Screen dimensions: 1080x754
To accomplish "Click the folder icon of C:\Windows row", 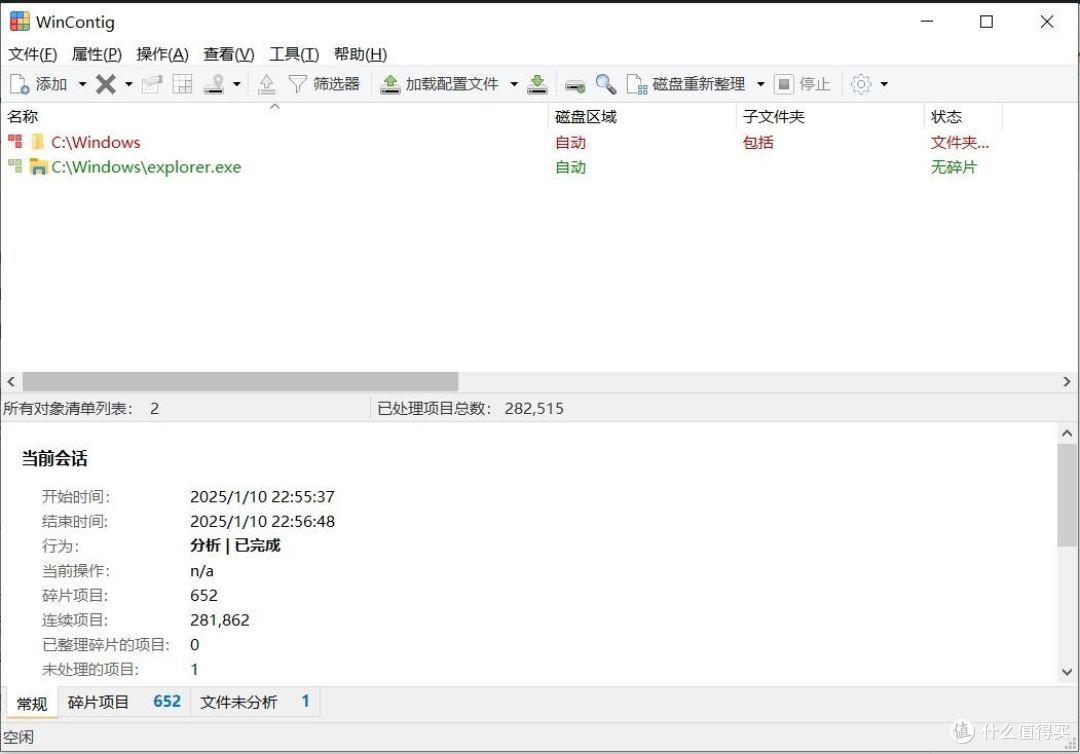I will click(38, 142).
